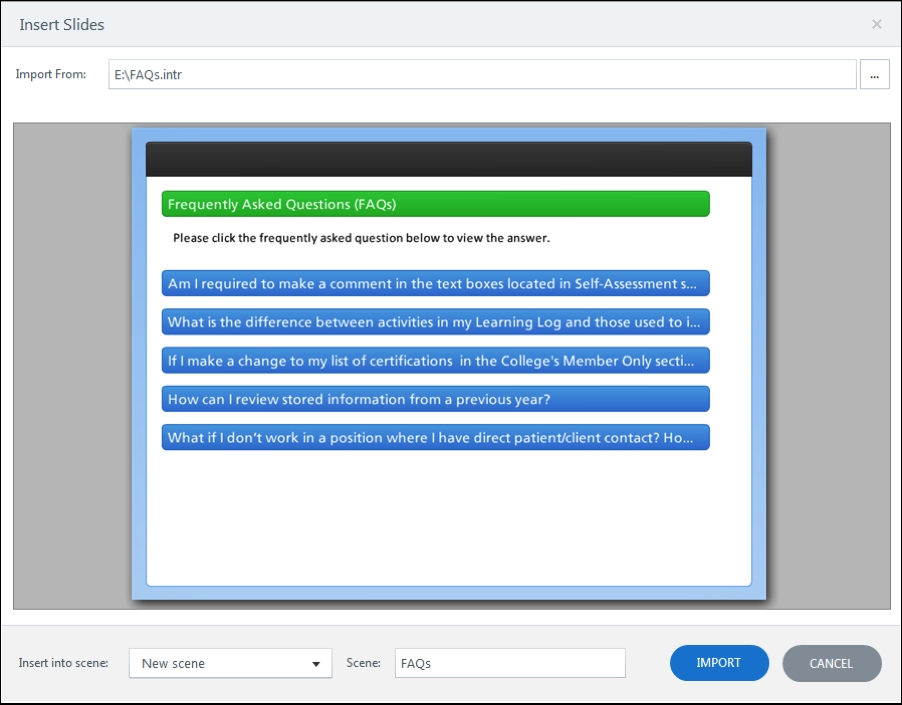902x705 pixels.
Task: Click the Scene name field FAQs
Action: (510, 663)
